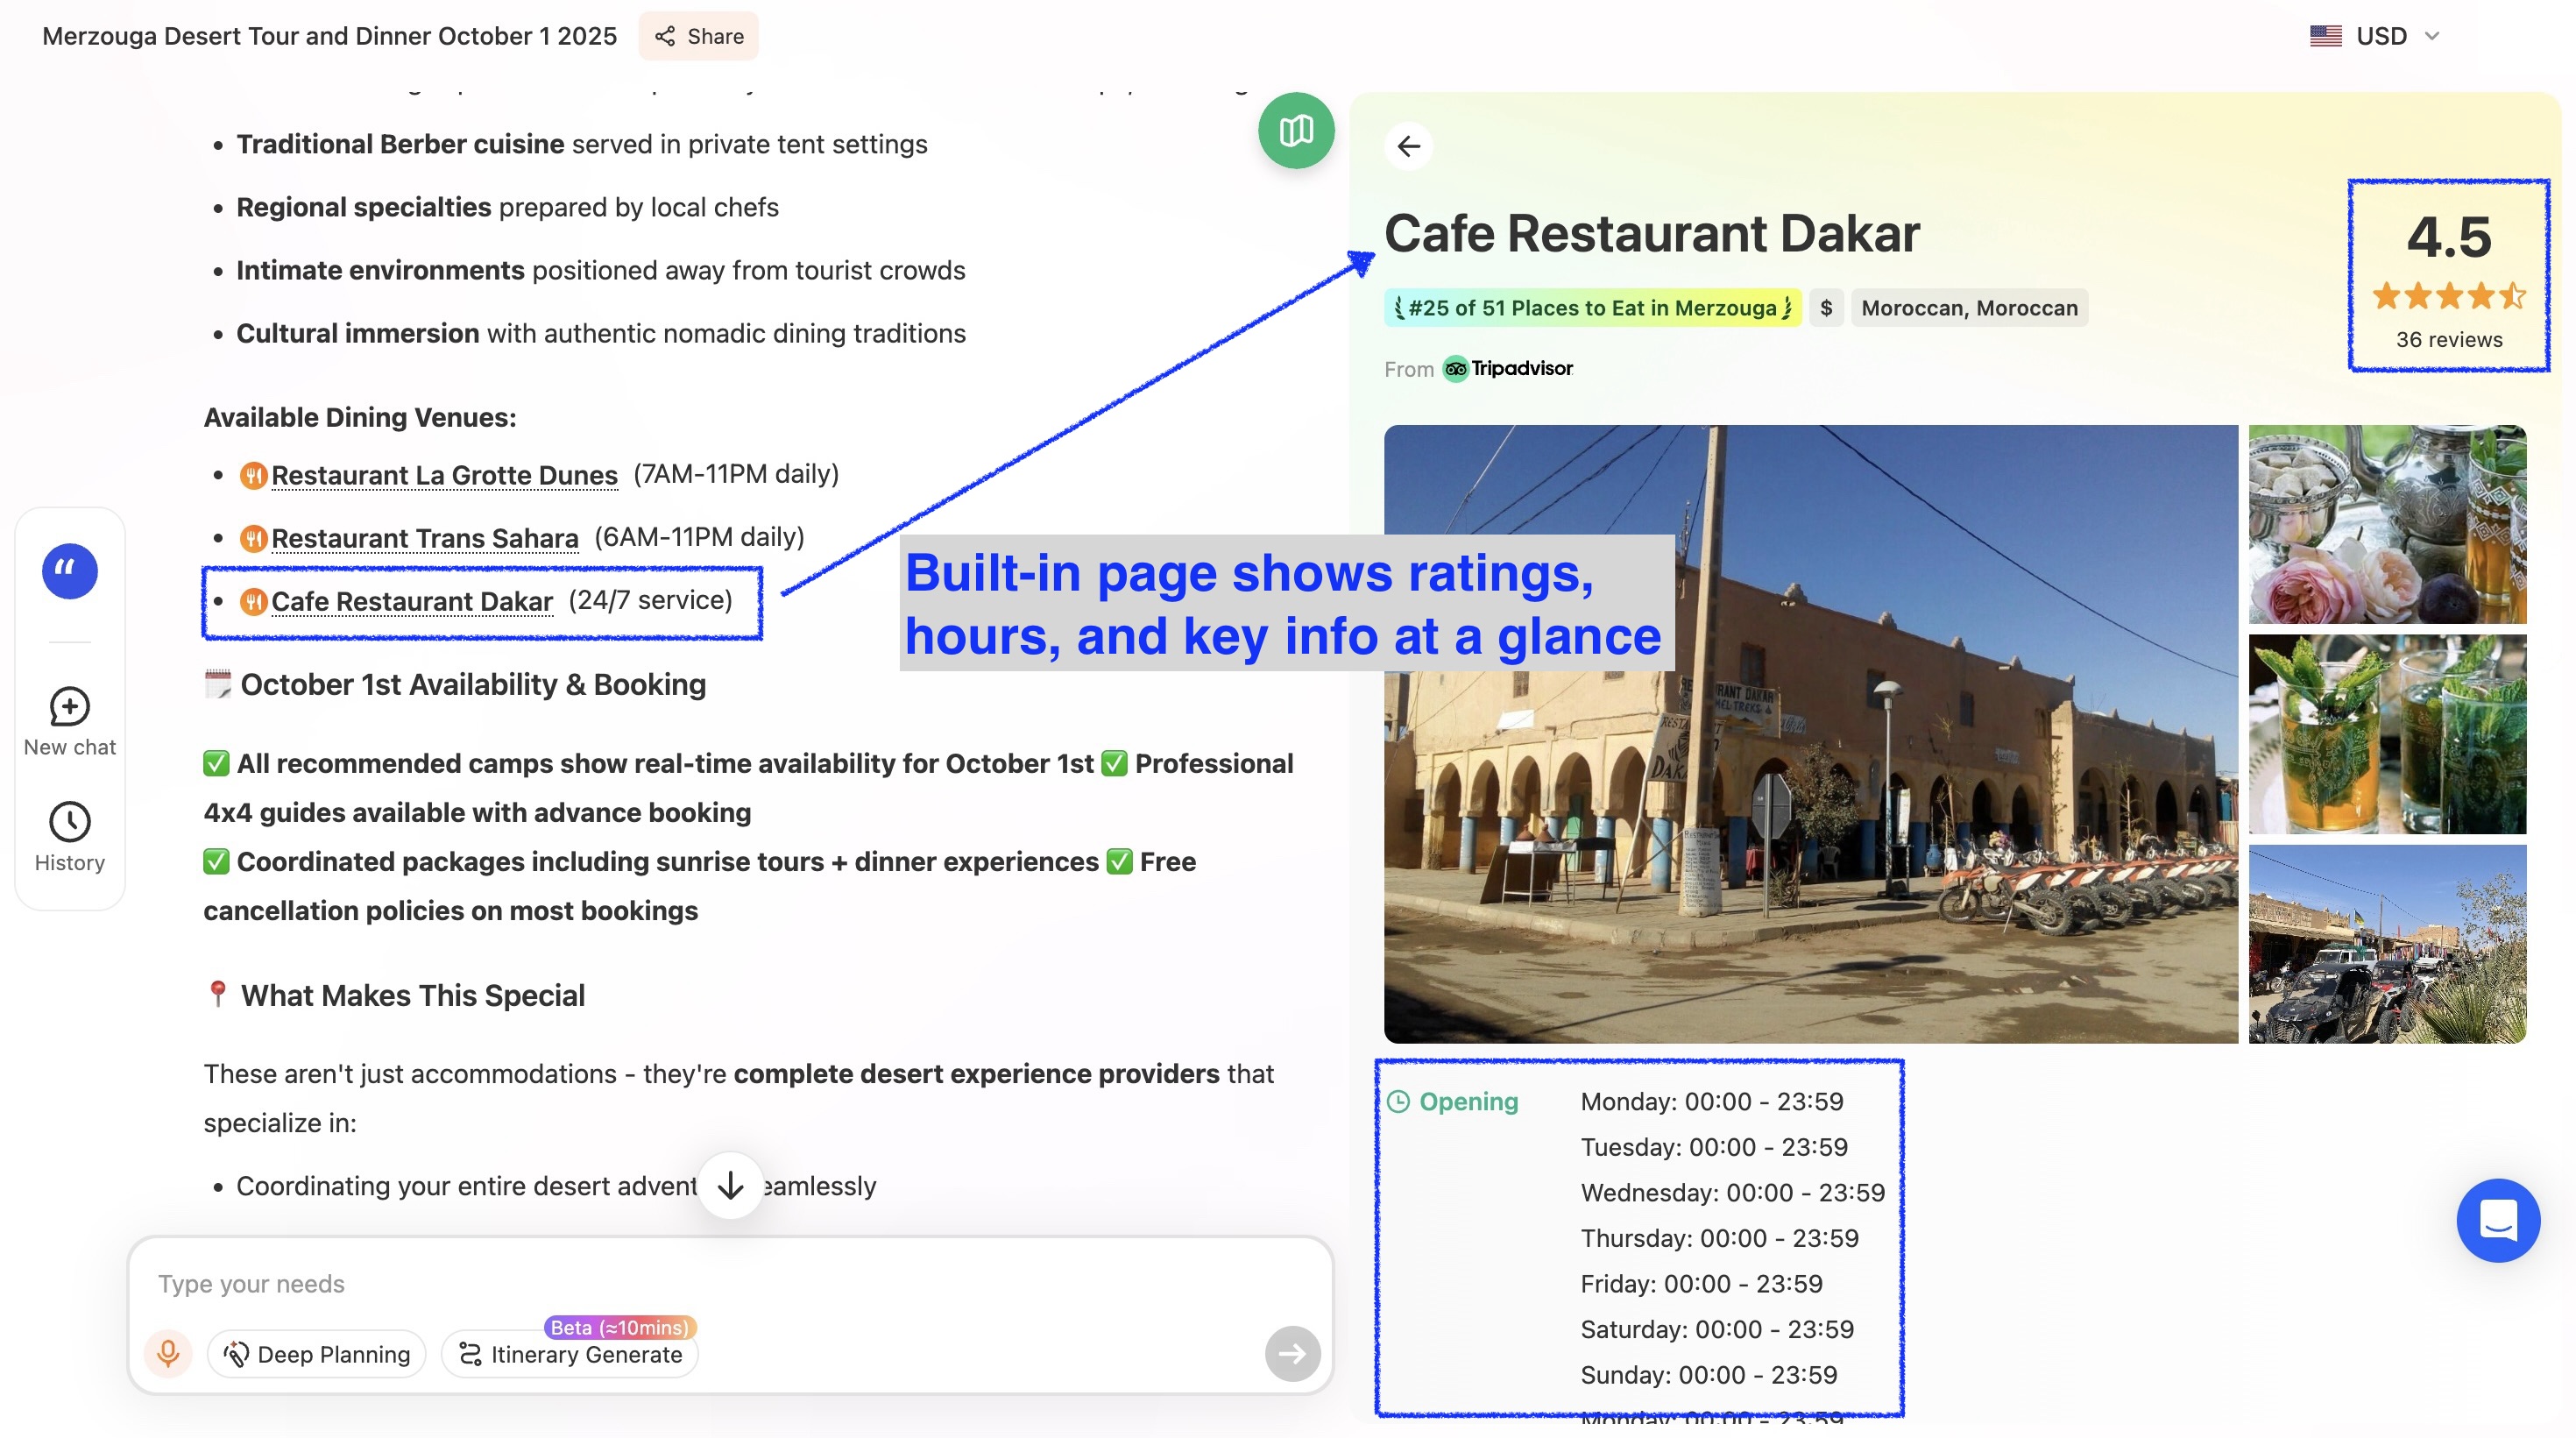The width and height of the screenshot is (2576, 1438).
Task: Open the green map view button
Action: (1296, 130)
